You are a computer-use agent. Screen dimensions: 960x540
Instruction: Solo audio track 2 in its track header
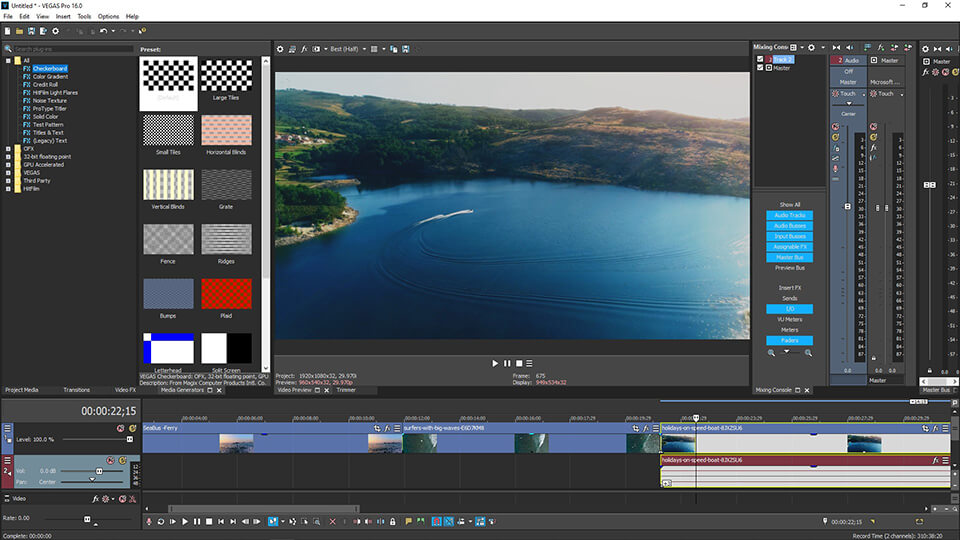(122, 460)
